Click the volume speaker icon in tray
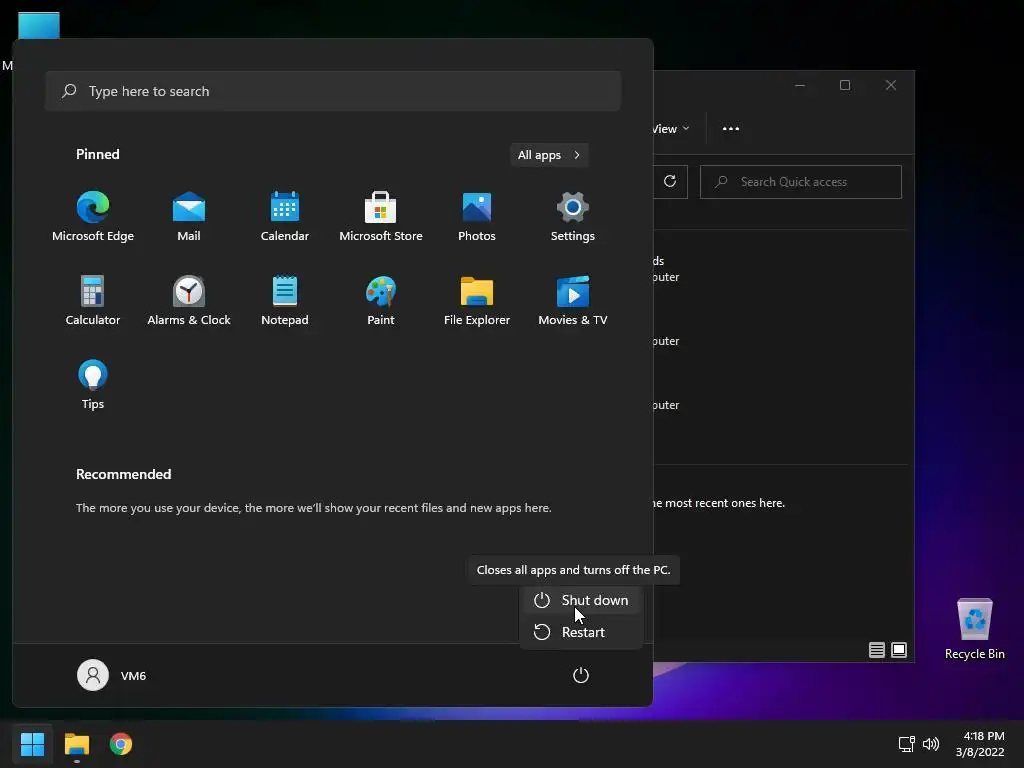 coord(931,744)
